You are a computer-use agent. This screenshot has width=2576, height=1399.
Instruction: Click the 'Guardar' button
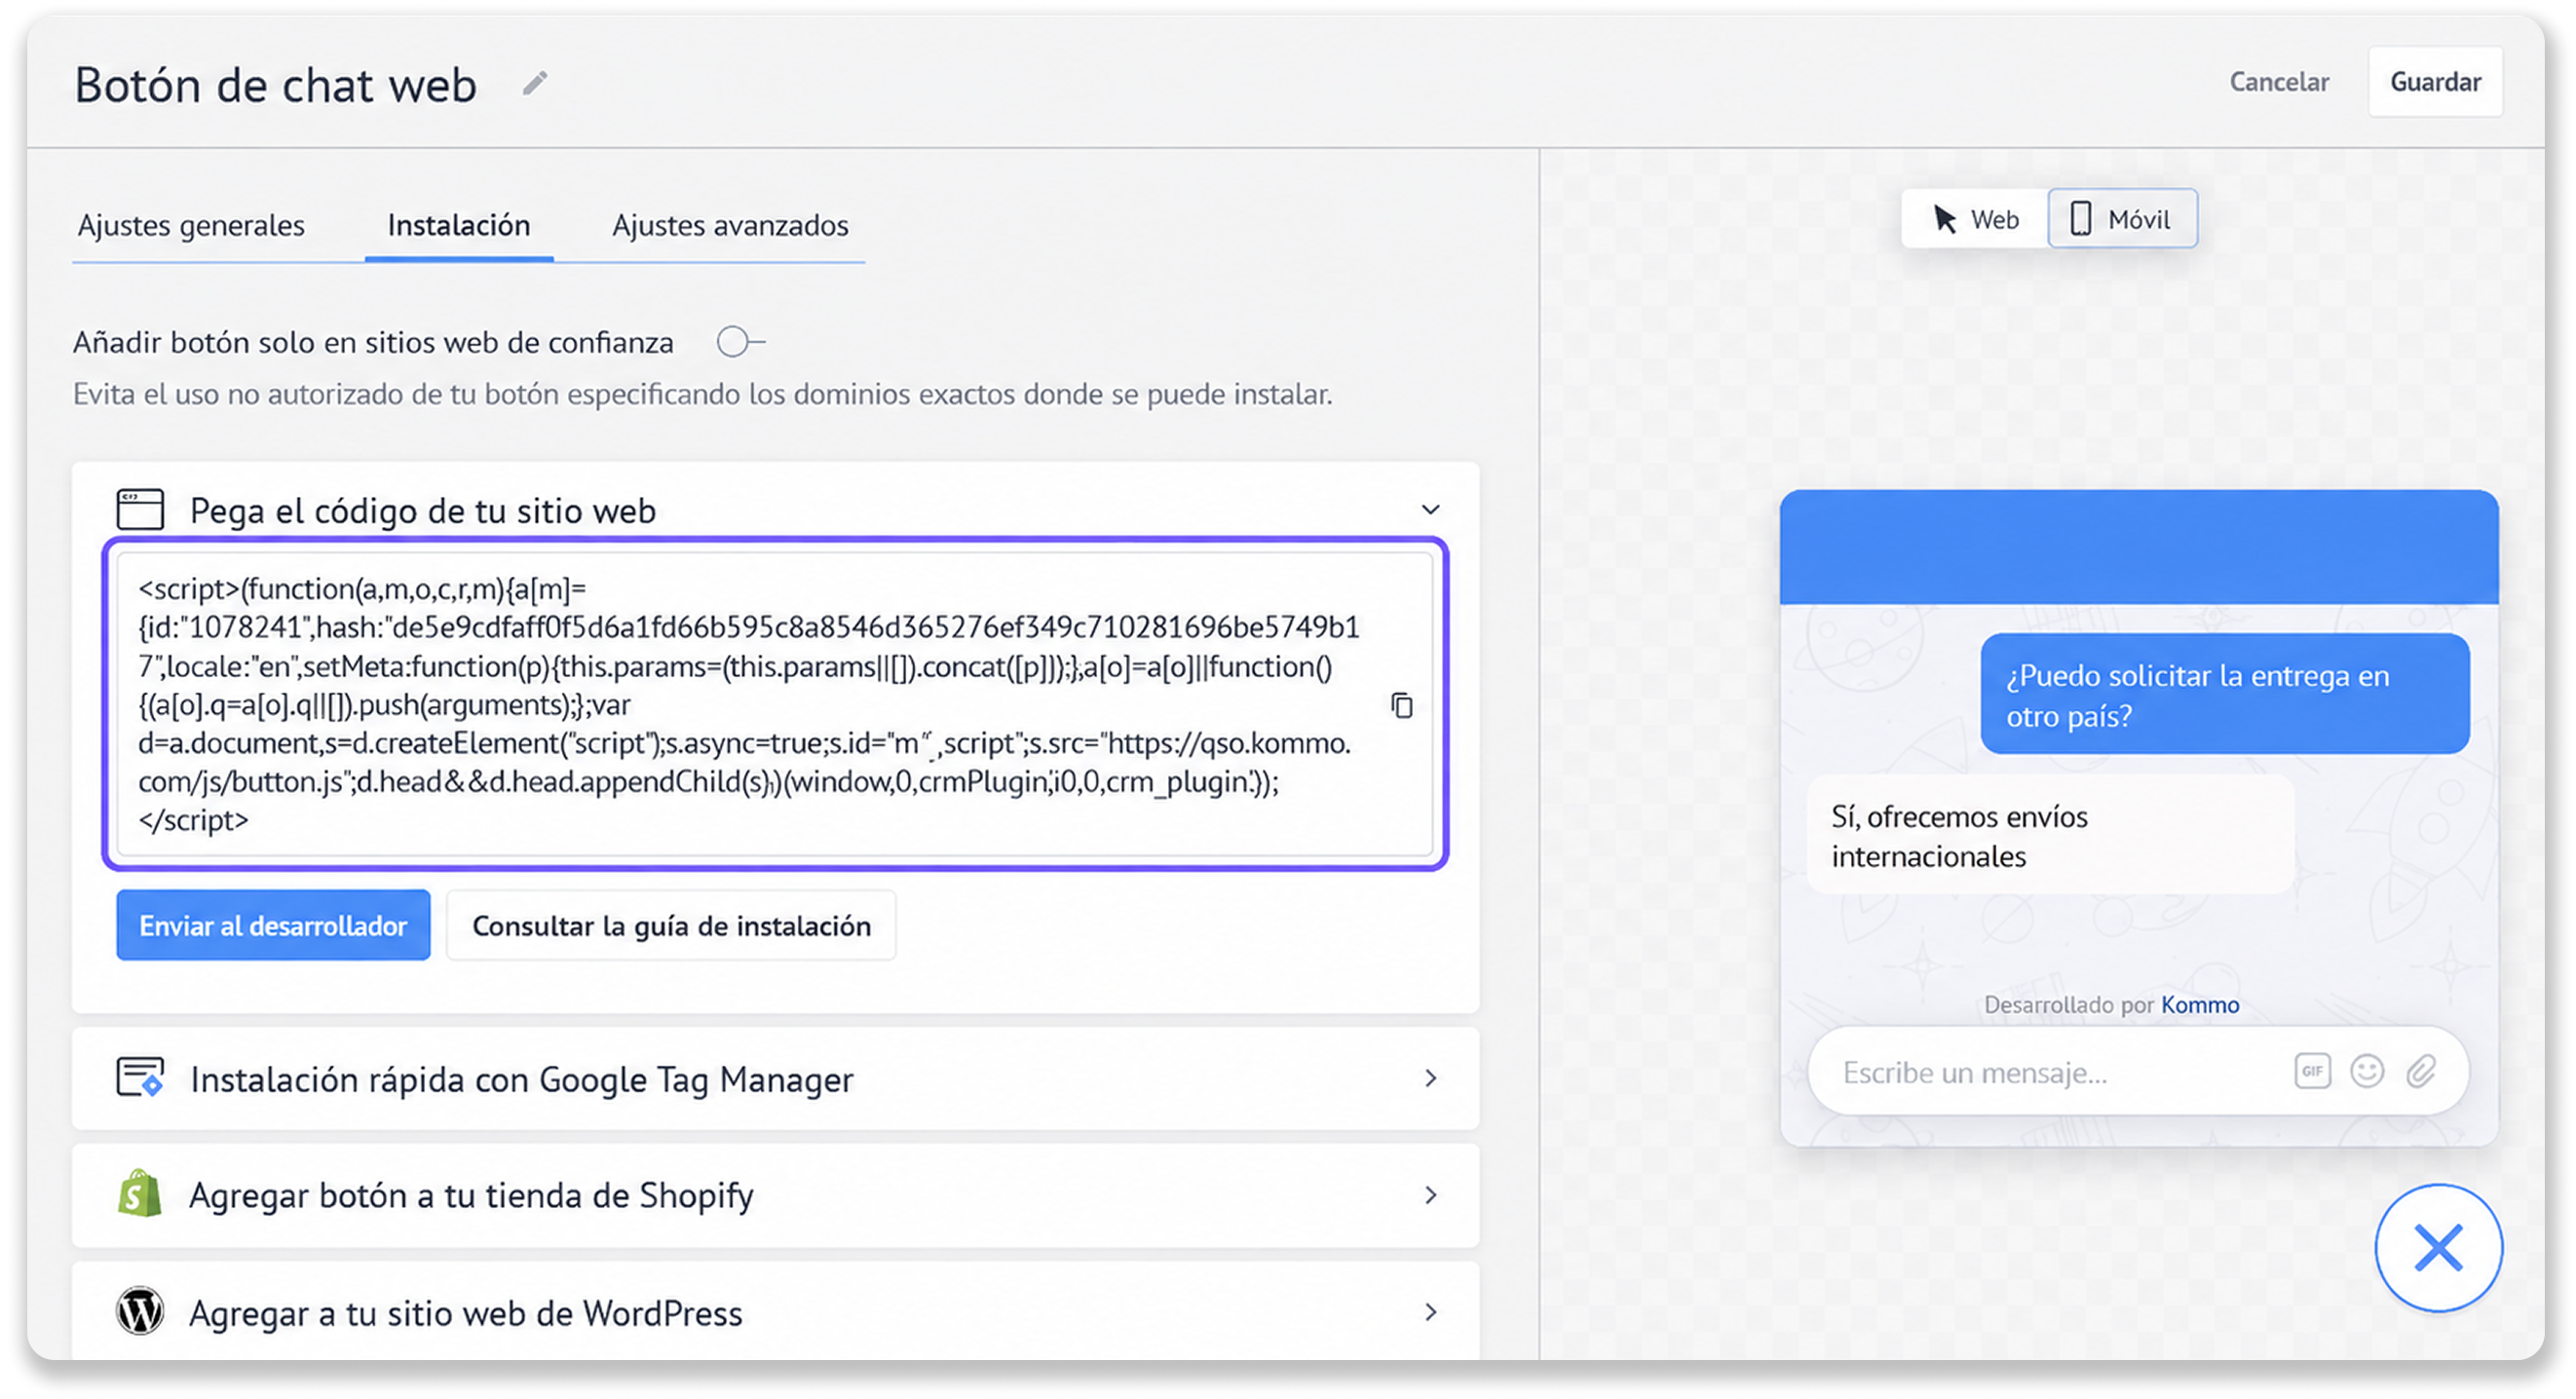2435,81
